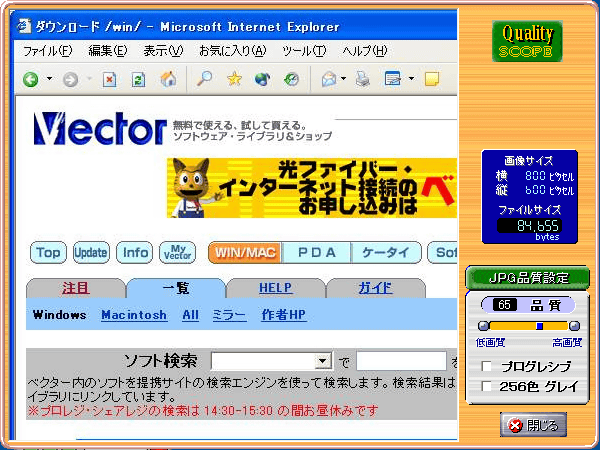
Task: Click the Print icon
Action: pyautogui.click(x=362, y=79)
